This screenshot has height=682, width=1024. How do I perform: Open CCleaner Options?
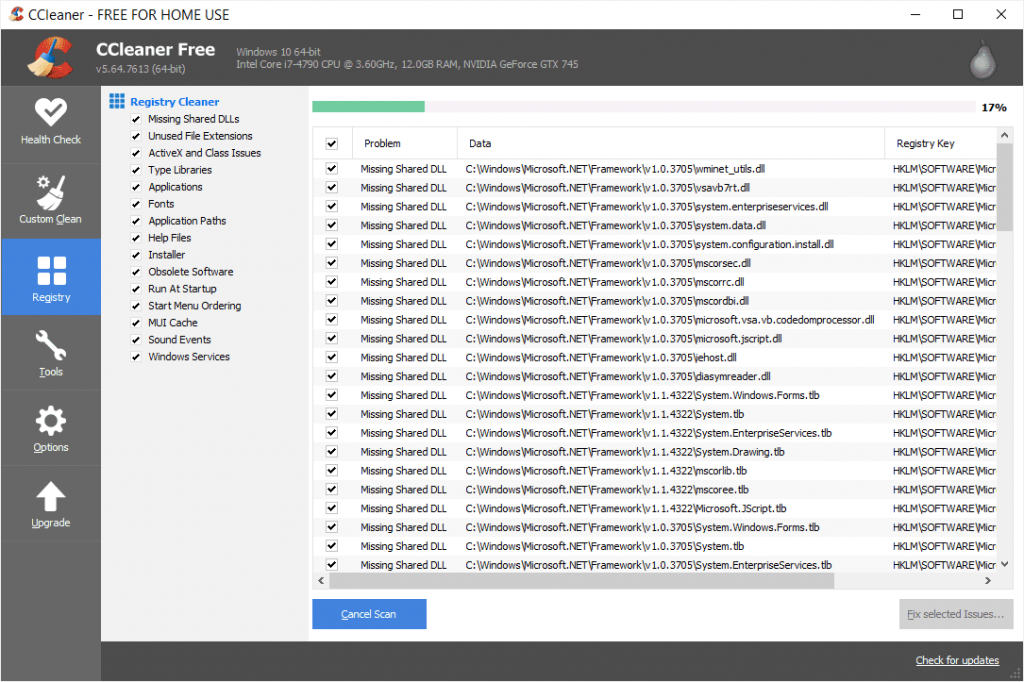(50, 428)
